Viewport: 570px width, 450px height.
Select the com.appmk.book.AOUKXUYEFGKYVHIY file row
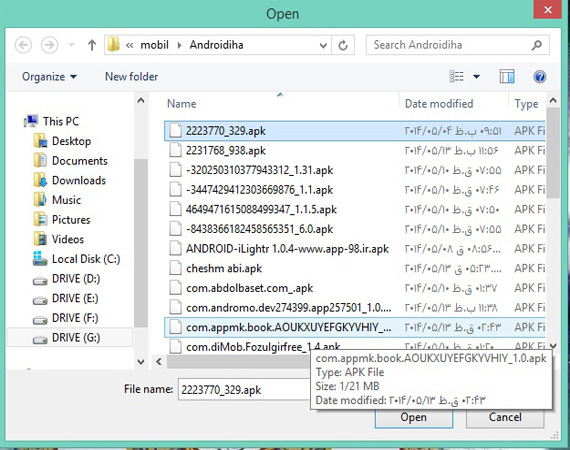(355, 327)
